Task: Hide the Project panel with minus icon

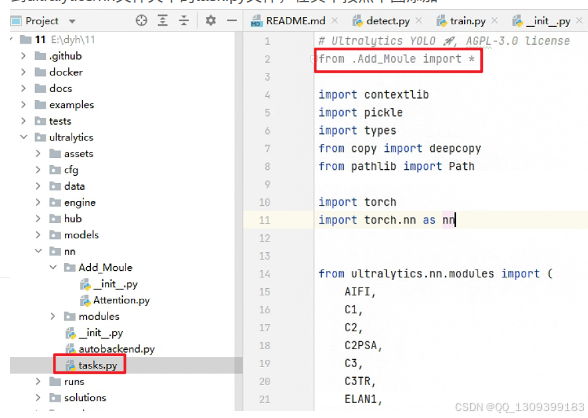Action: click(x=232, y=20)
